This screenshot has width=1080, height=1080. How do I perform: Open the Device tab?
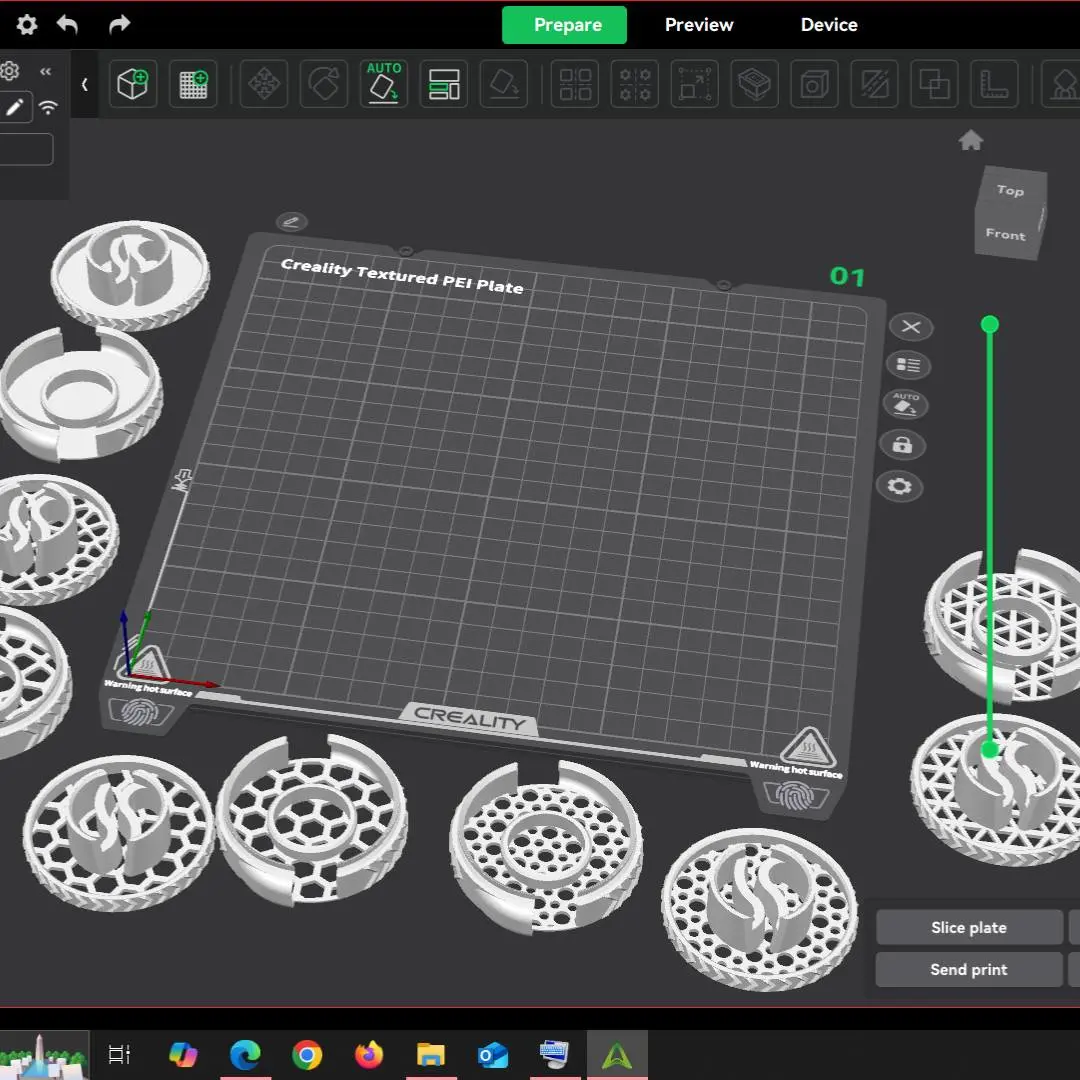pyautogui.click(x=829, y=25)
